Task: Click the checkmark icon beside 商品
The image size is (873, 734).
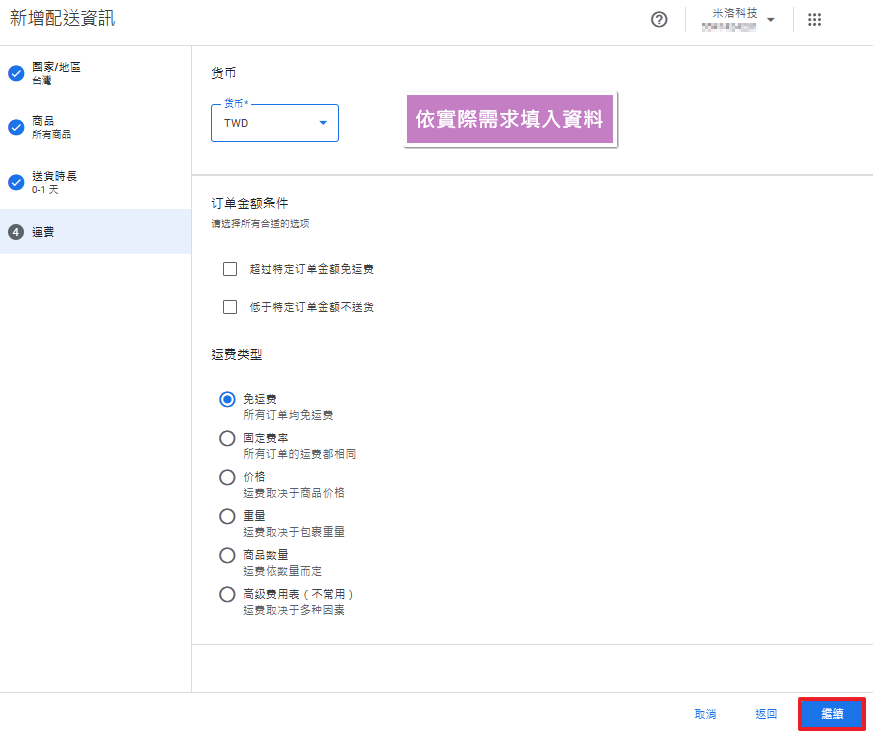Action: (x=16, y=127)
